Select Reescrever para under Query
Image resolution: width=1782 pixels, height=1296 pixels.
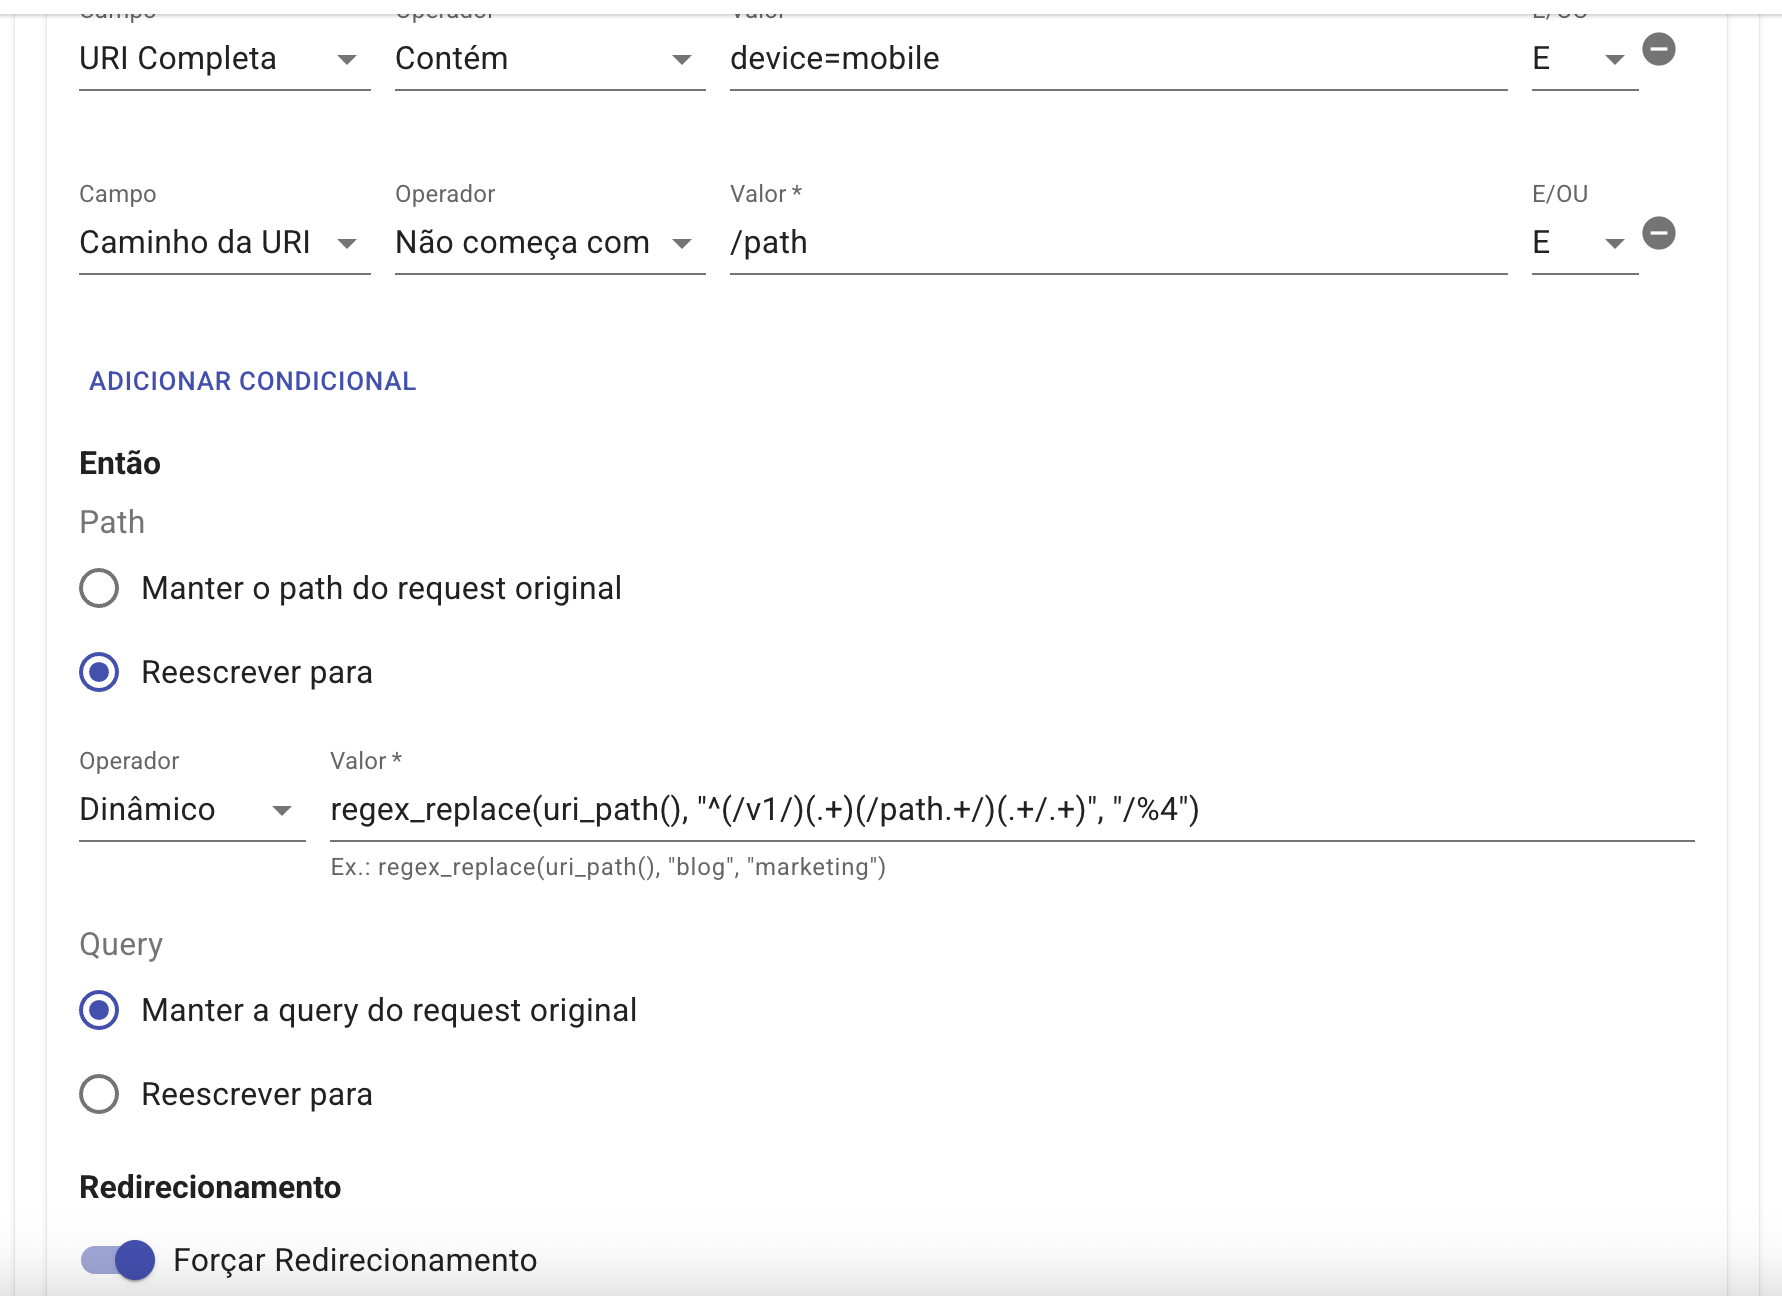coord(99,1094)
